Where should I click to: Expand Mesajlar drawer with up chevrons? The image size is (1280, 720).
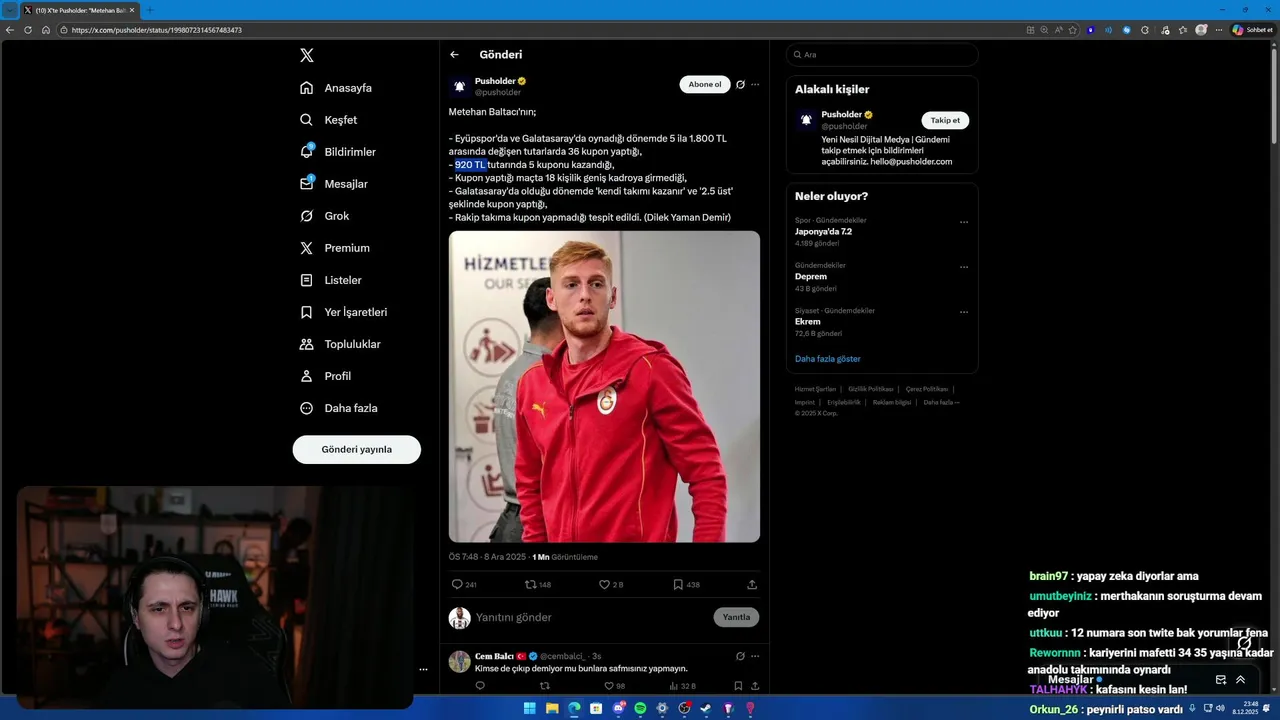[1240, 680]
